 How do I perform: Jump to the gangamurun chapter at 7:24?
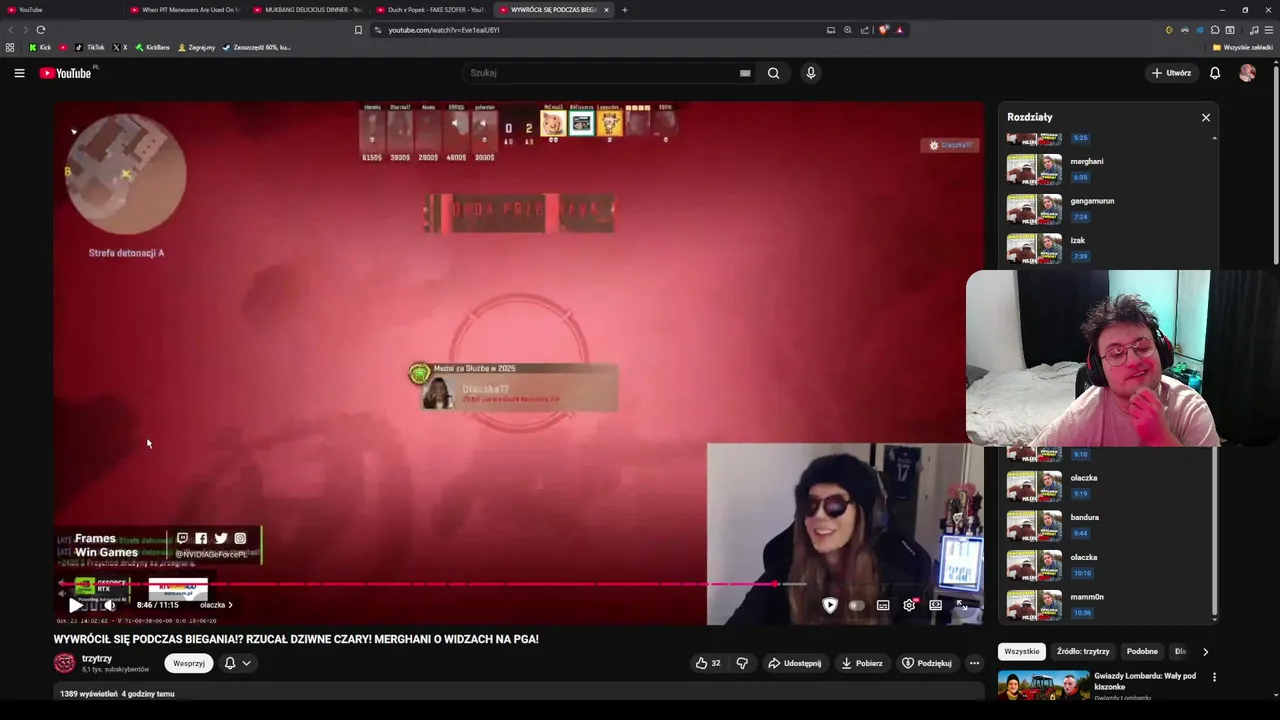coord(1110,209)
